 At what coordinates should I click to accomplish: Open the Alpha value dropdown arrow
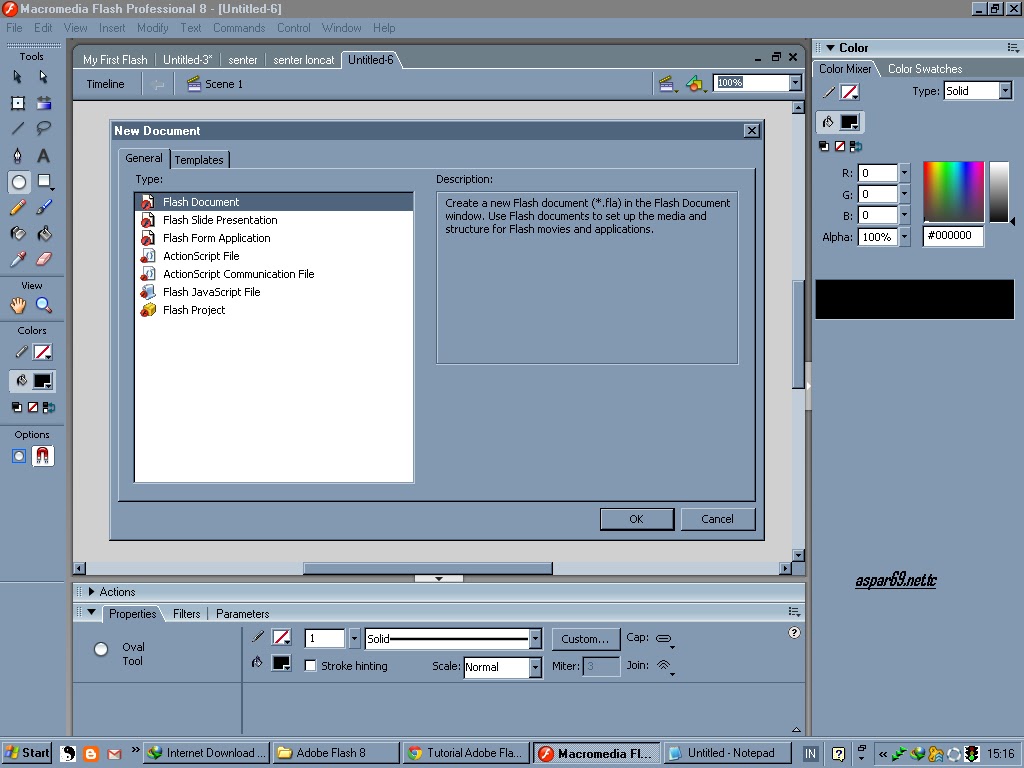(x=904, y=236)
